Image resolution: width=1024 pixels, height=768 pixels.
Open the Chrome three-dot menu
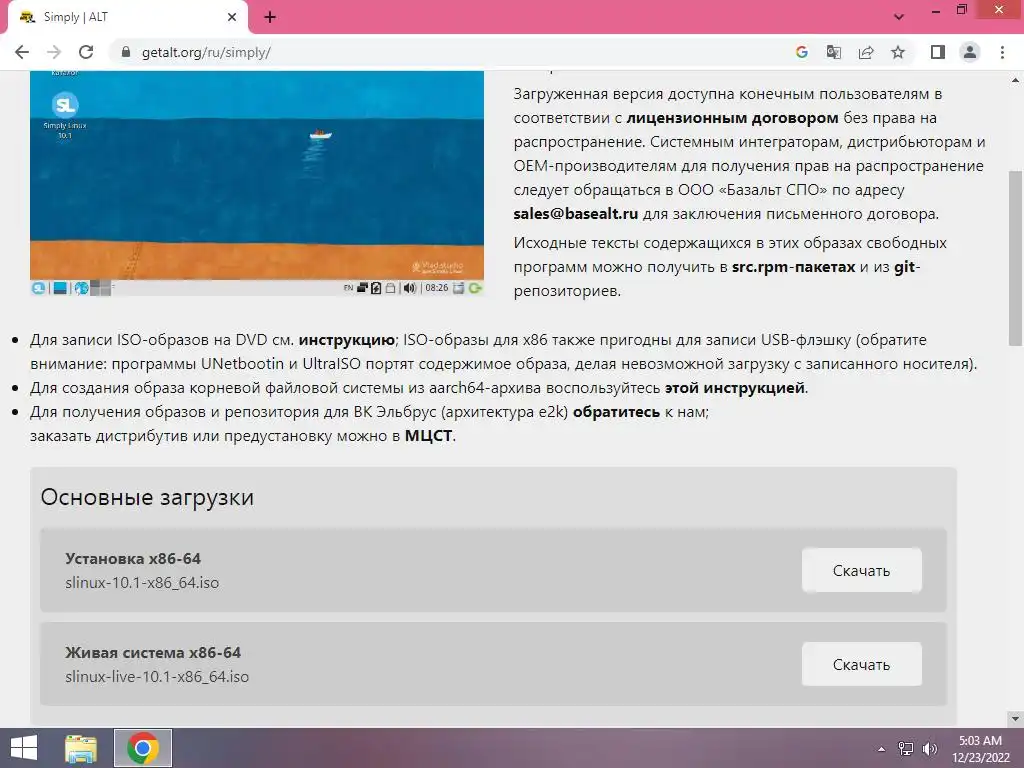[x=1002, y=52]
